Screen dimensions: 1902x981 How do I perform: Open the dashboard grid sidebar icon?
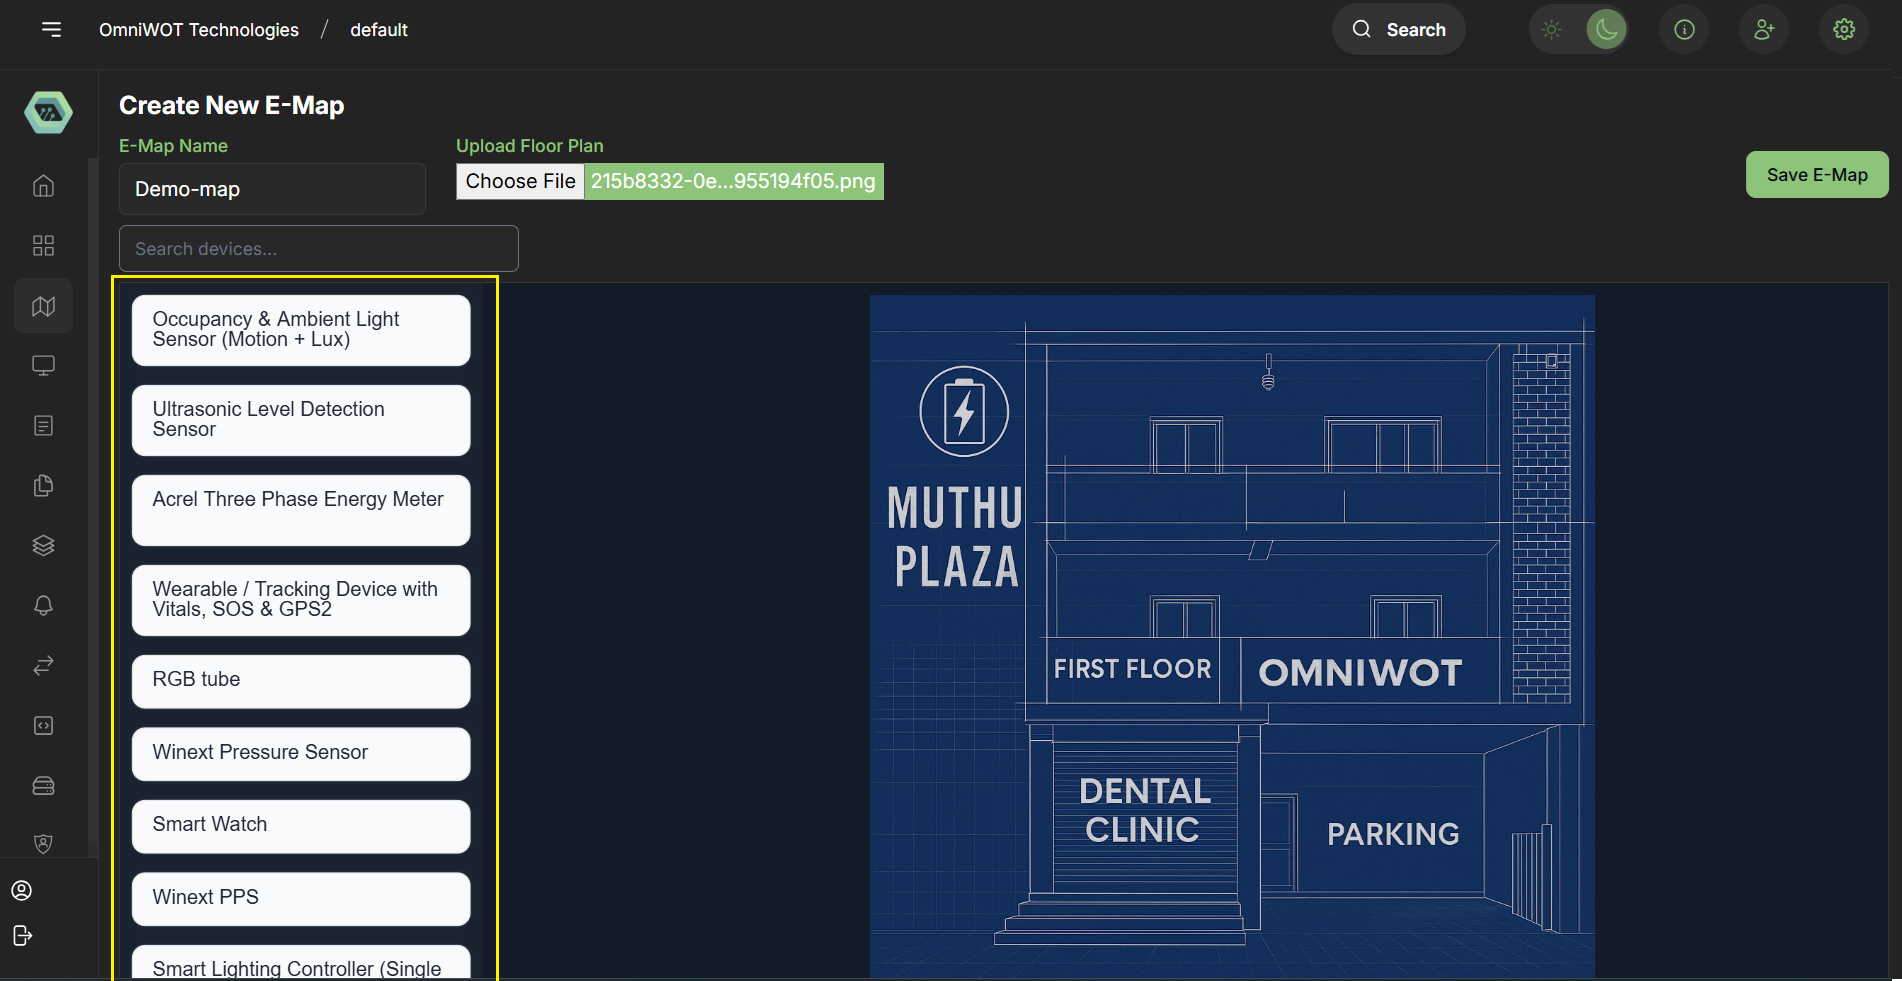(43, 246)
